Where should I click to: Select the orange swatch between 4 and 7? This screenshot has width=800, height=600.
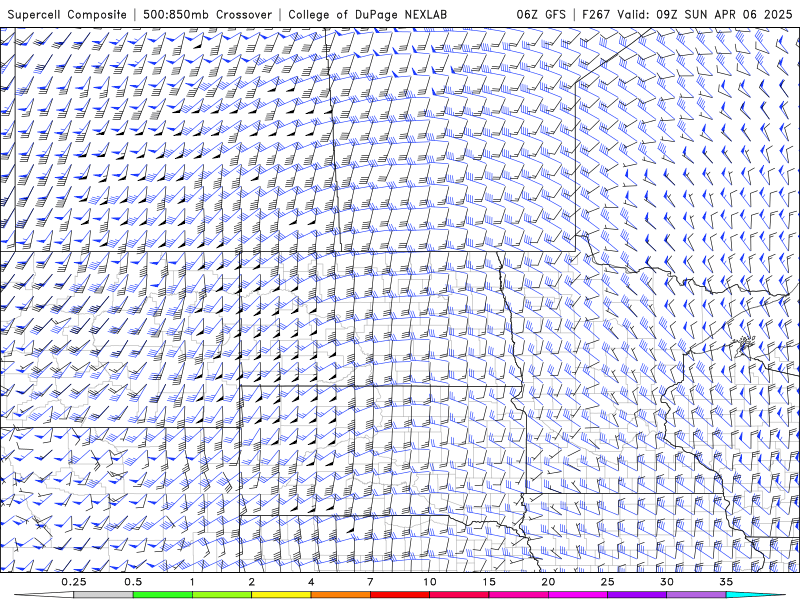point(340,595)
